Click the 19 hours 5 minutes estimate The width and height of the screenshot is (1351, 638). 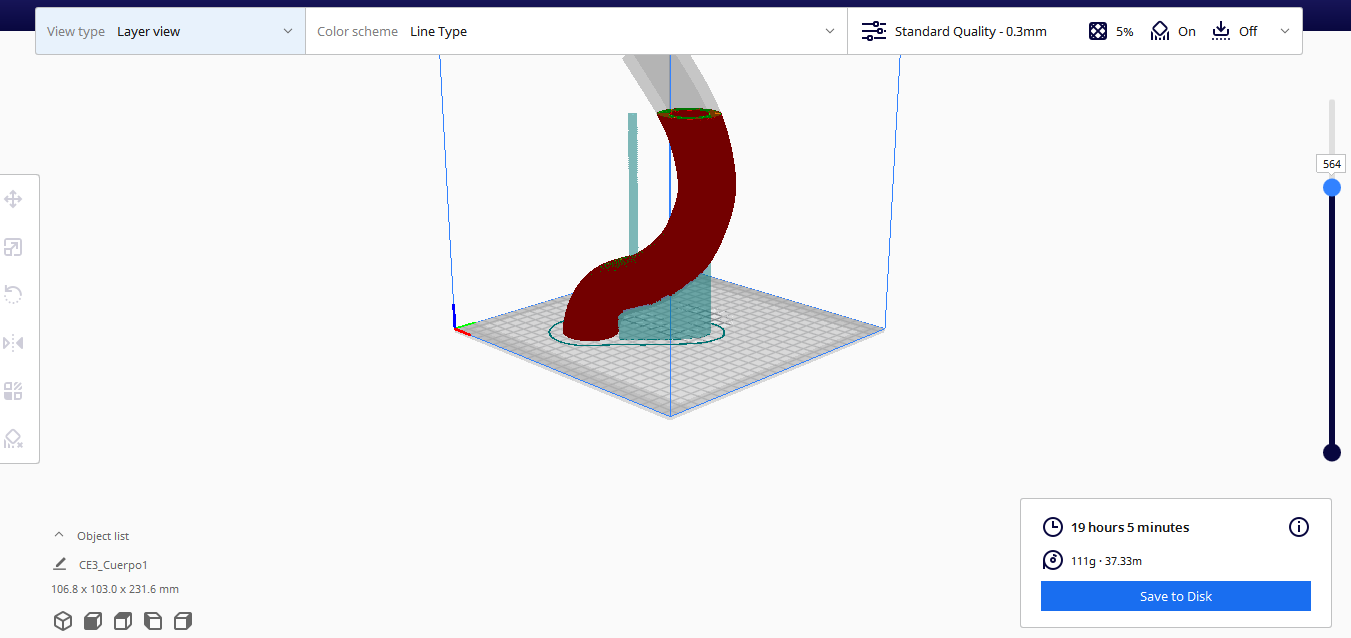click(x=1130, y=527)
